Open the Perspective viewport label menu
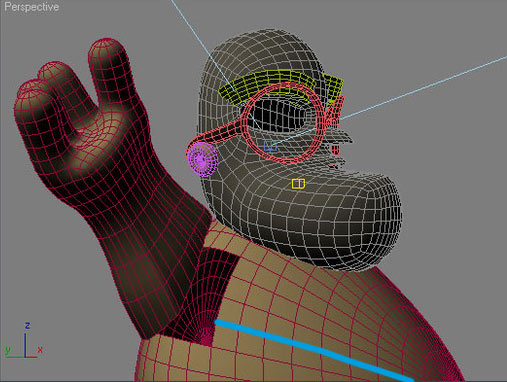This screenshot has width=507, height=382. [x=32, y=7]
